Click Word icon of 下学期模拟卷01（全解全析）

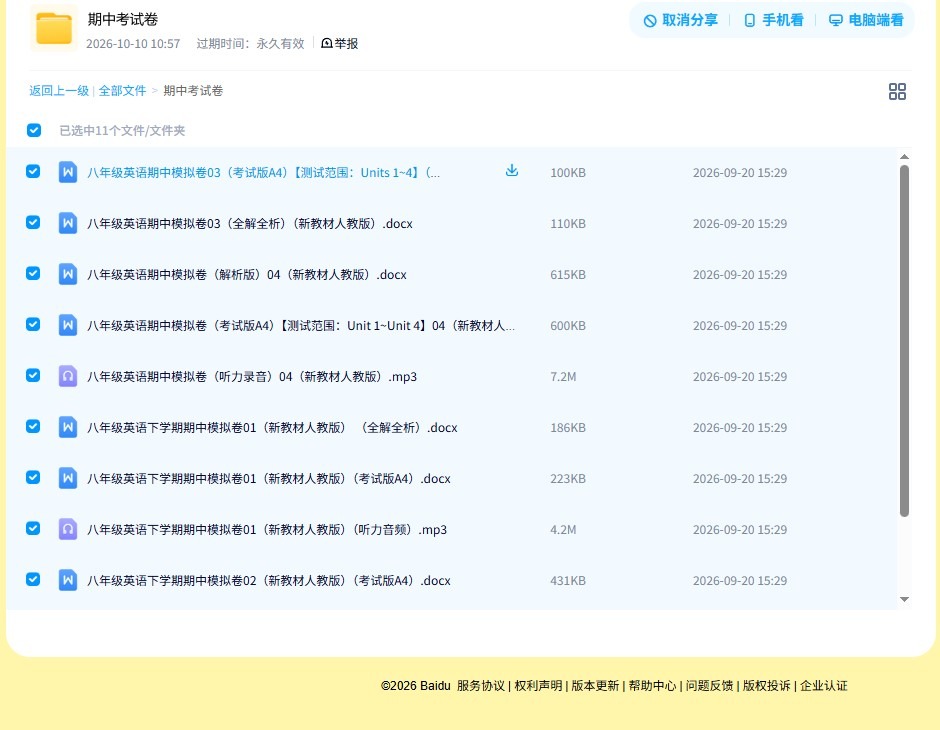pos(68,427)
